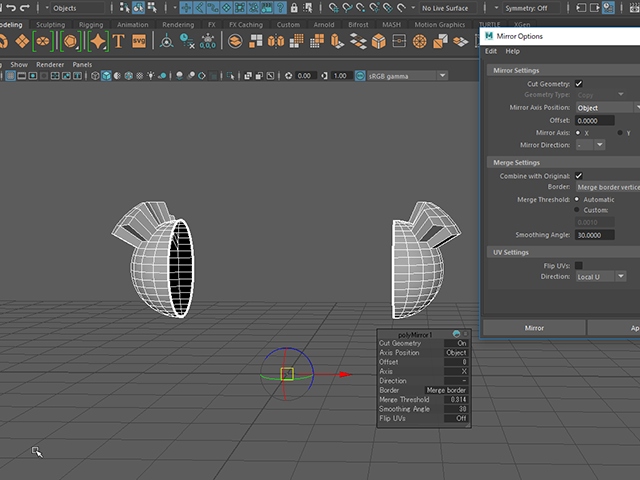Click the polyMirror1 in-view editor round icon
Image resolution: width=640 pixels, height=480 pixels.
(456, 334)
